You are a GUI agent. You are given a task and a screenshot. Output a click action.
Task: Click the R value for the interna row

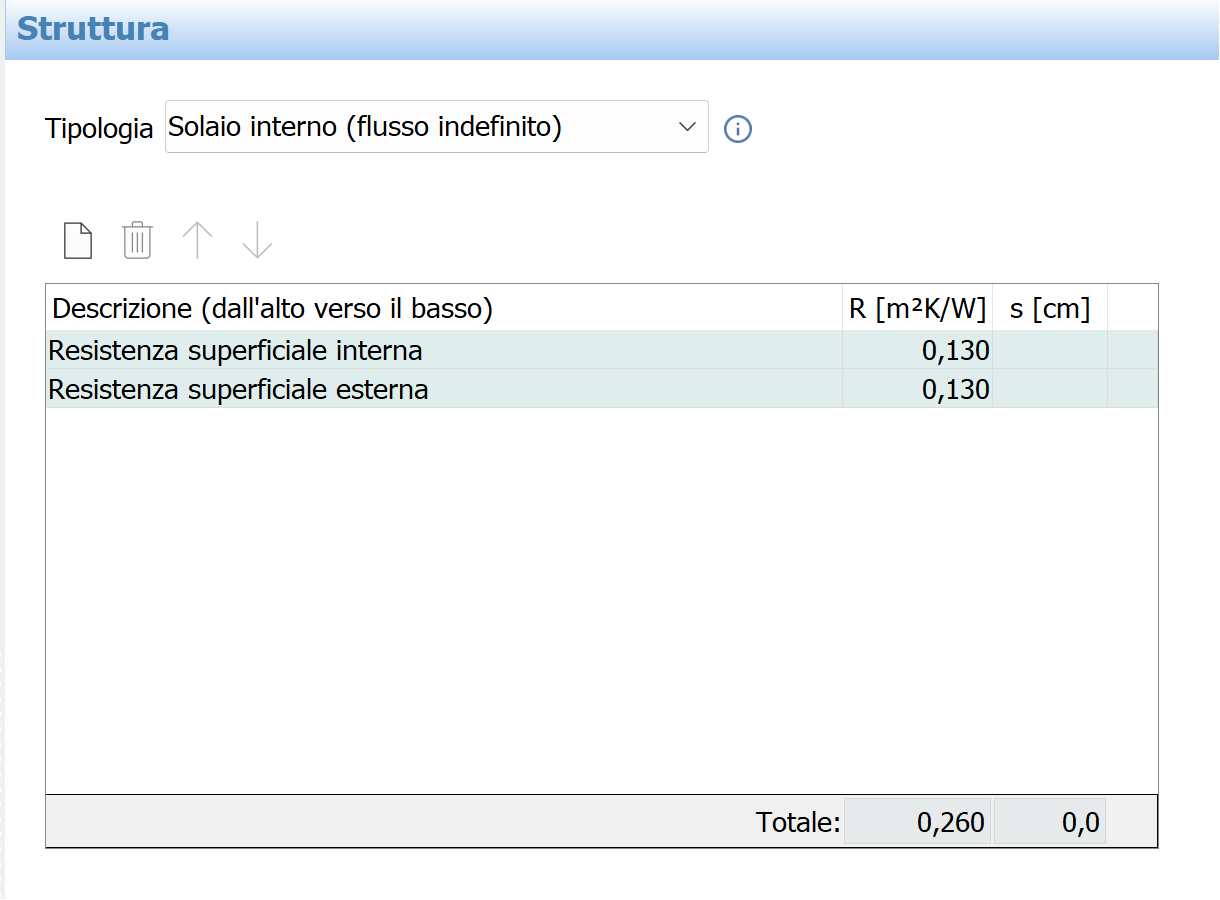pyautogui.click(x=918, y=351)
